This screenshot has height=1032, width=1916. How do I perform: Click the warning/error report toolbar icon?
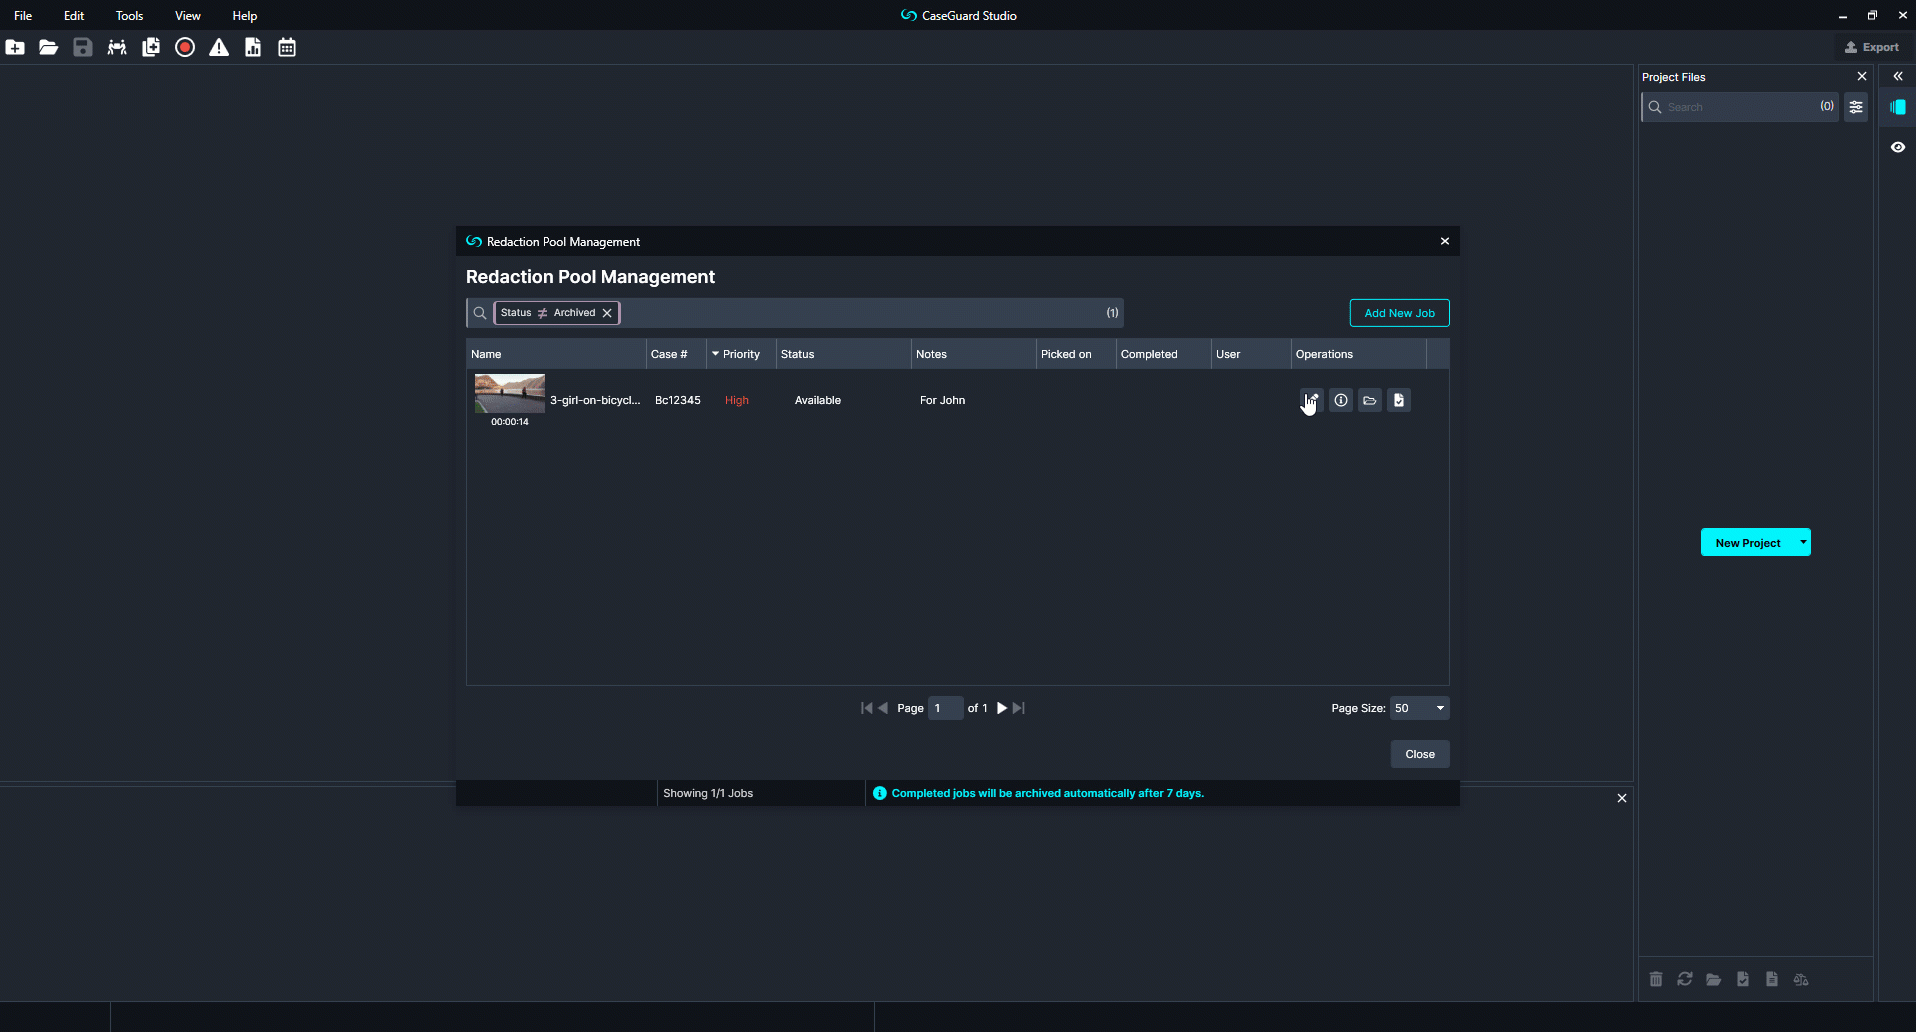point(219,47)
